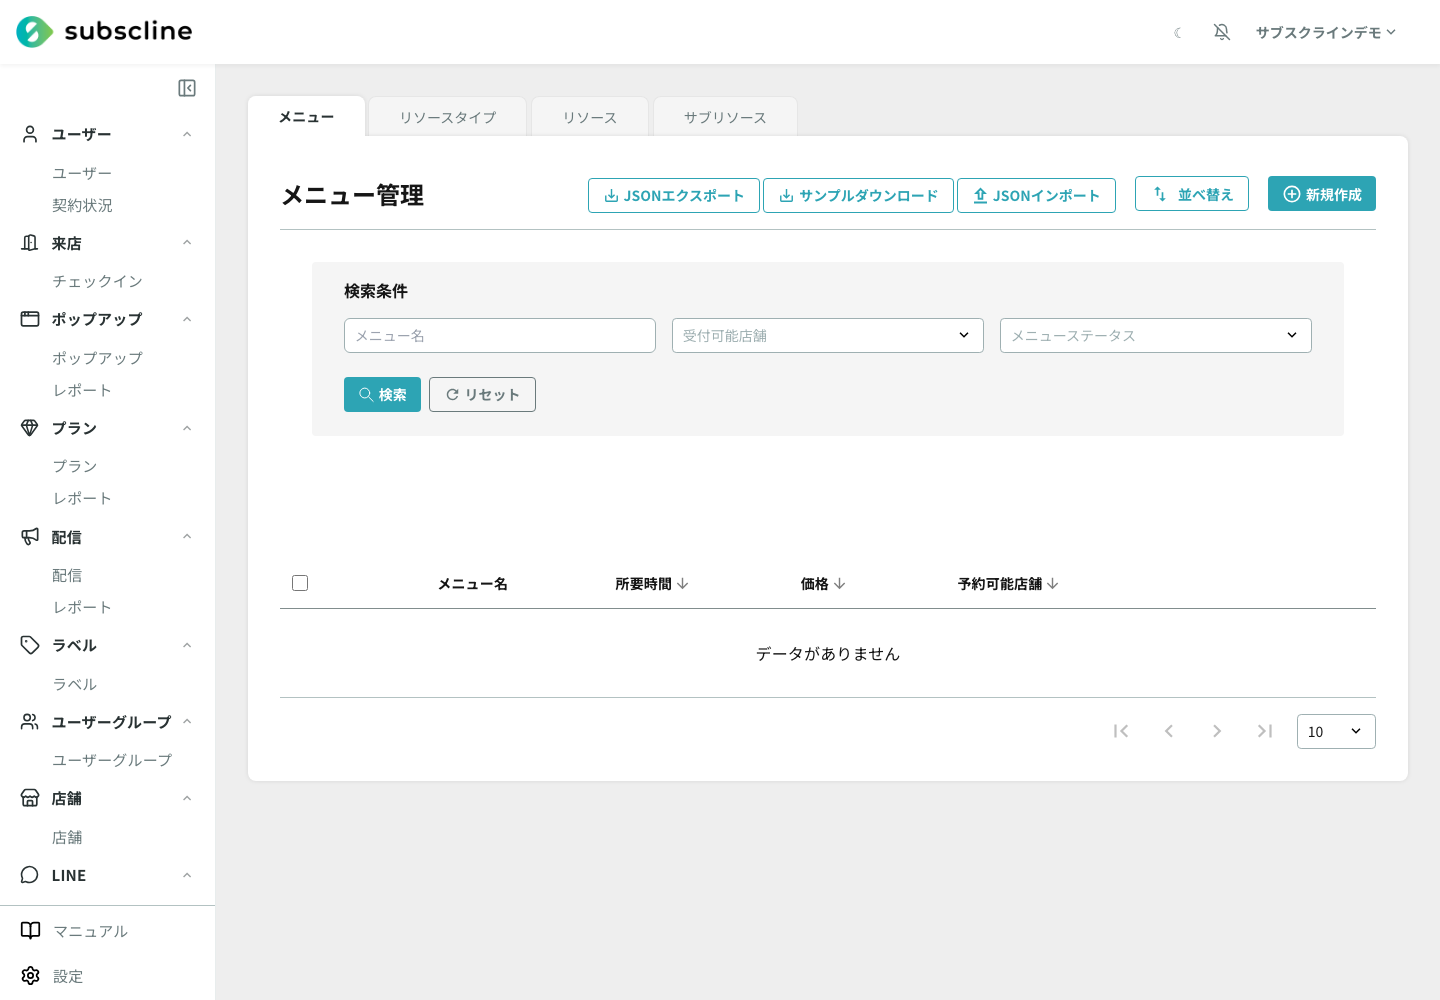Click the subscline logo

(104, 32)
